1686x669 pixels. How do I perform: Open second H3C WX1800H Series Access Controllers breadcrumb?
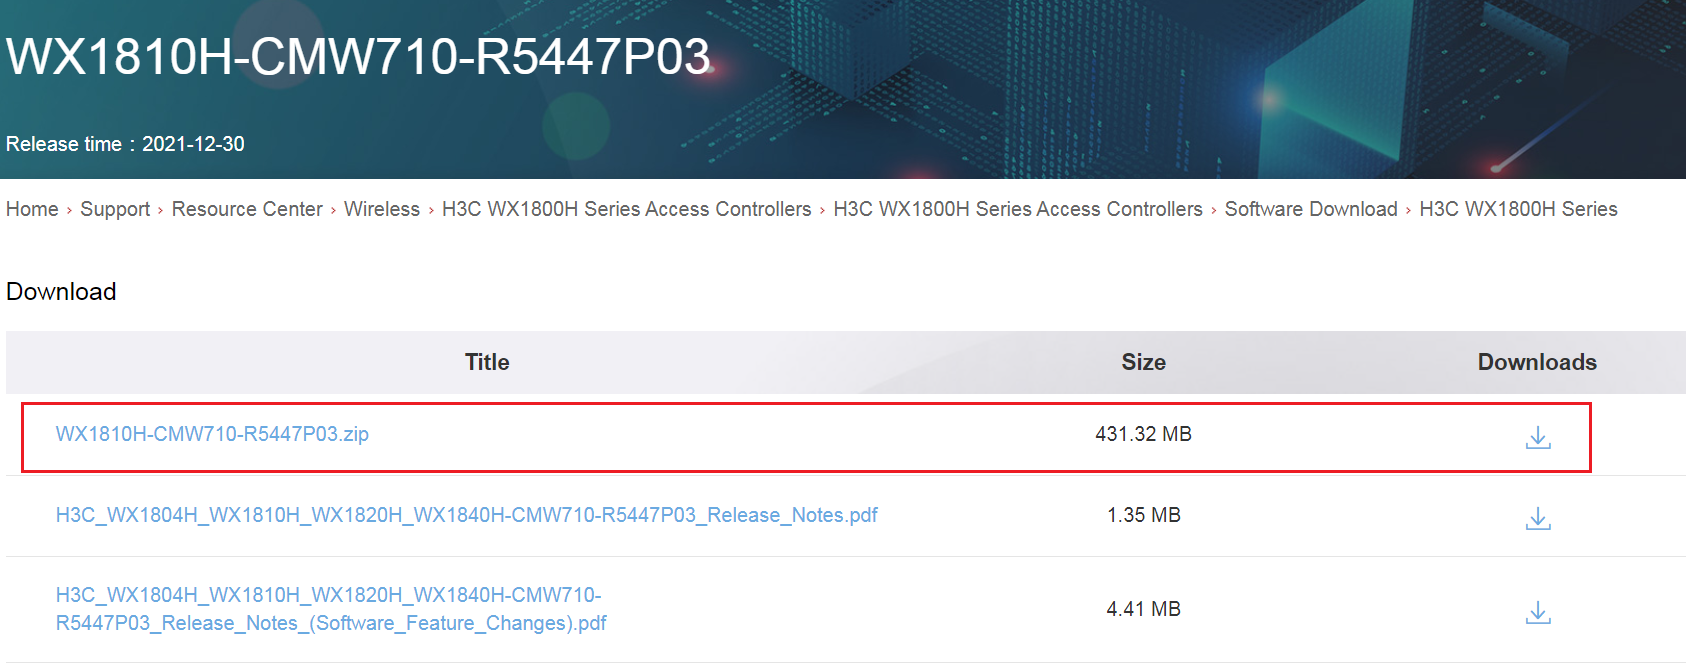coord(1018,209)
